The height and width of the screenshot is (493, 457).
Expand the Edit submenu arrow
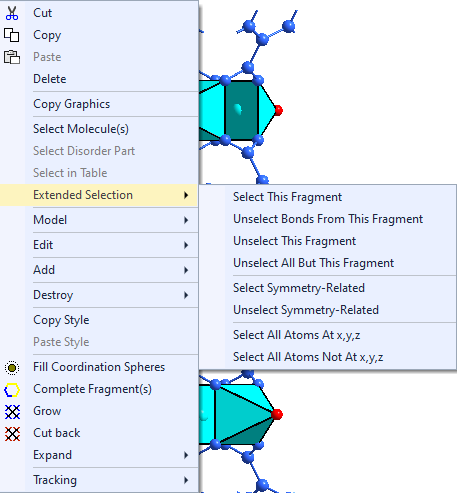tap(186, 245)
